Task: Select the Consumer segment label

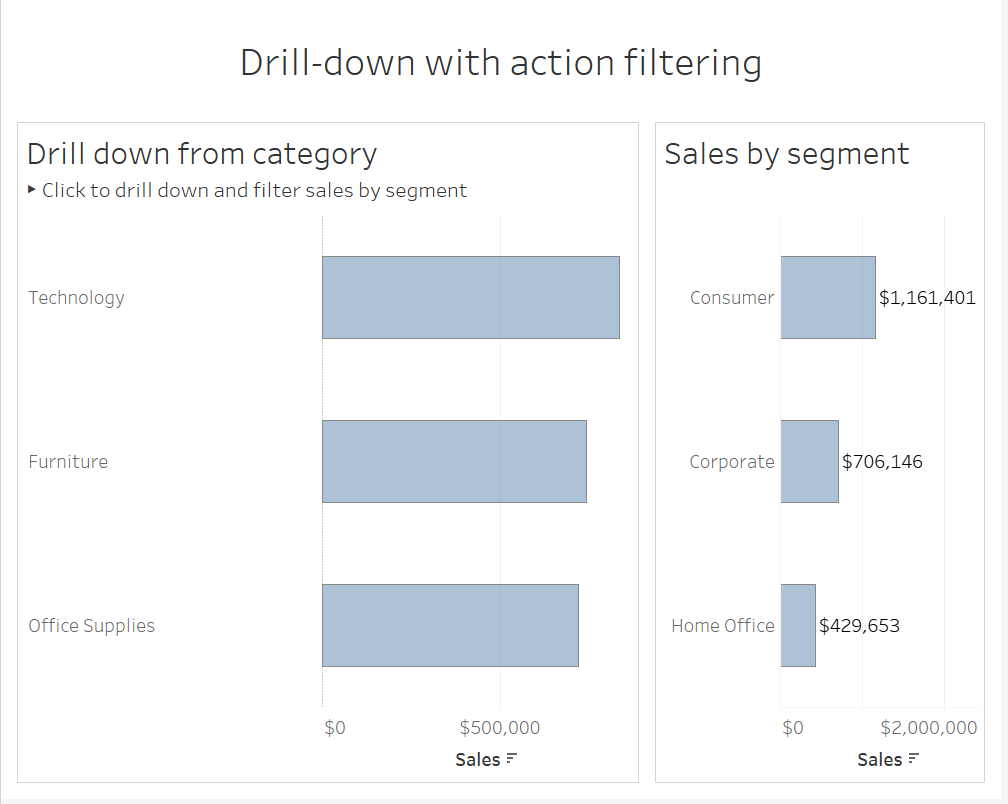Action: pos(732,297)
